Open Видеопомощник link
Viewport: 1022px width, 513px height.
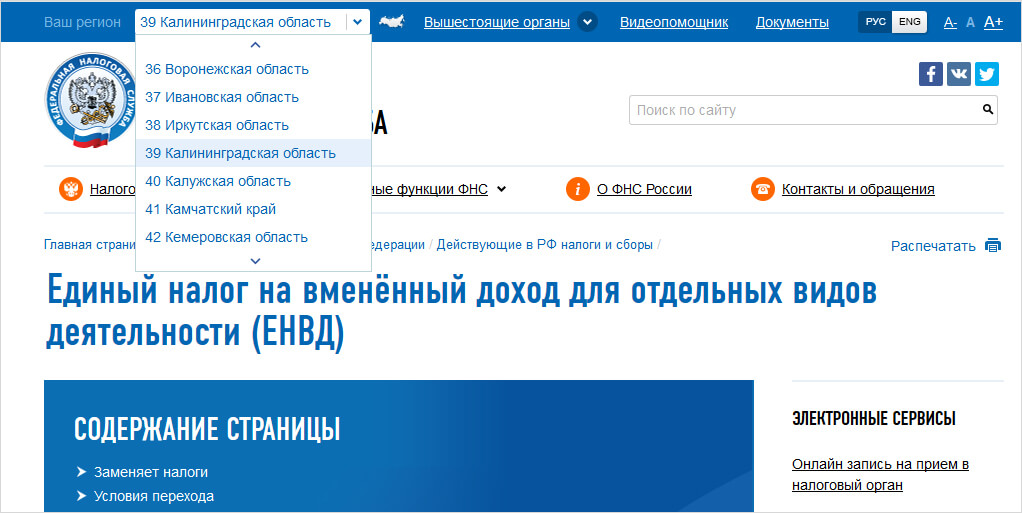point(674,22)
